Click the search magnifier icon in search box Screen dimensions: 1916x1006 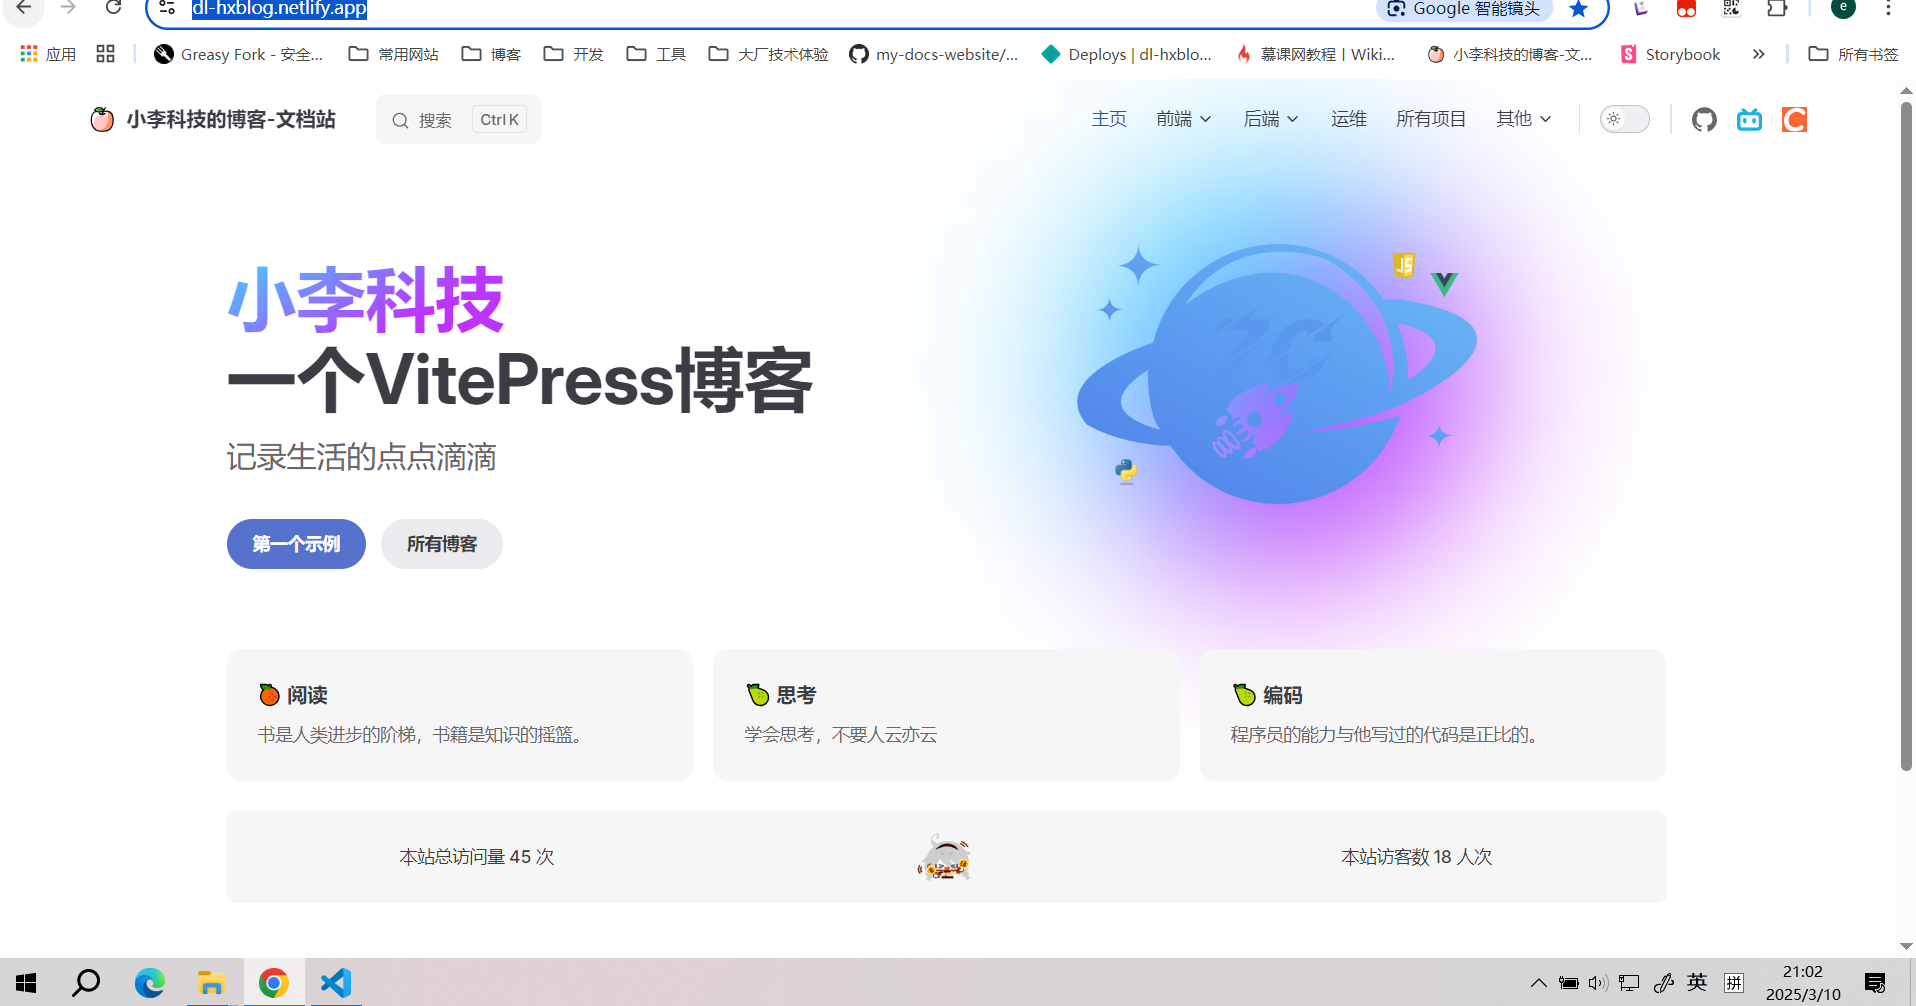click(400, 120)
